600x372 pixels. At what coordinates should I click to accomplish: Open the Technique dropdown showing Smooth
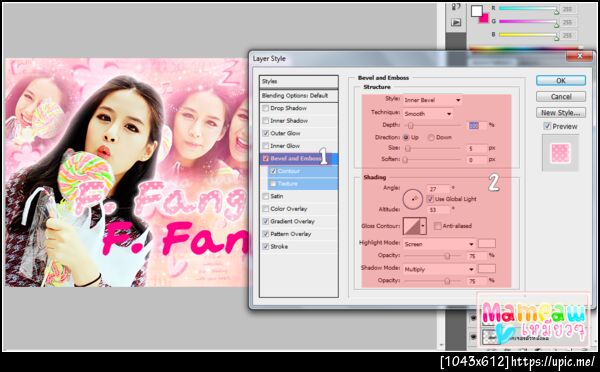pyautogui.click(x=428, y=114)
